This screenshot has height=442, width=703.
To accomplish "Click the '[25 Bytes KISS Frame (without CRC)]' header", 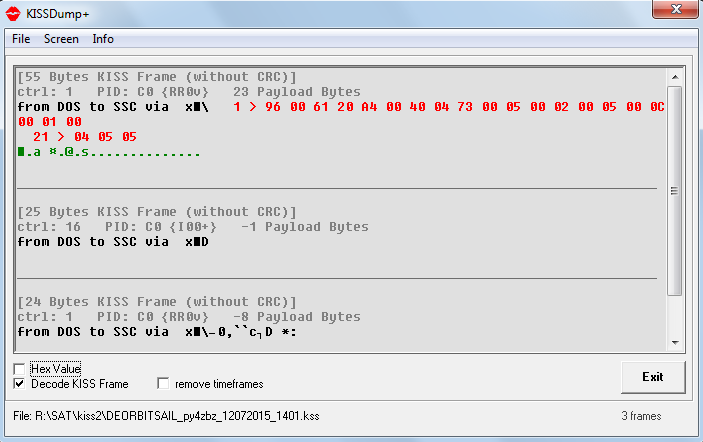I will tap(156, 212).
